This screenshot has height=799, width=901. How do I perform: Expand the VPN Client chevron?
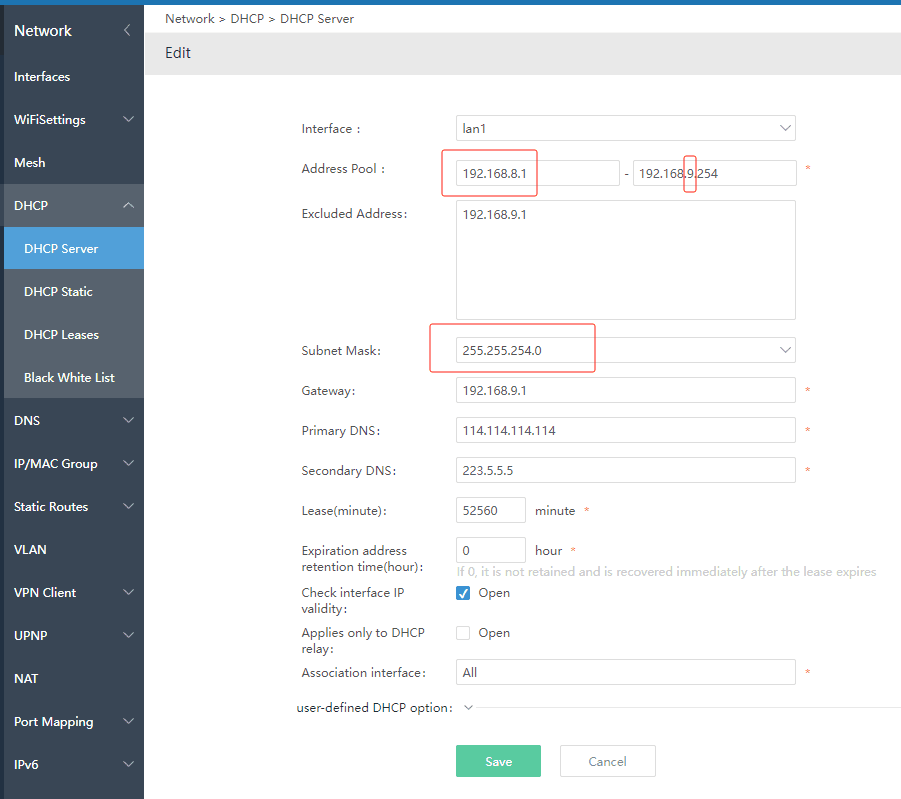tap(129, 592)
